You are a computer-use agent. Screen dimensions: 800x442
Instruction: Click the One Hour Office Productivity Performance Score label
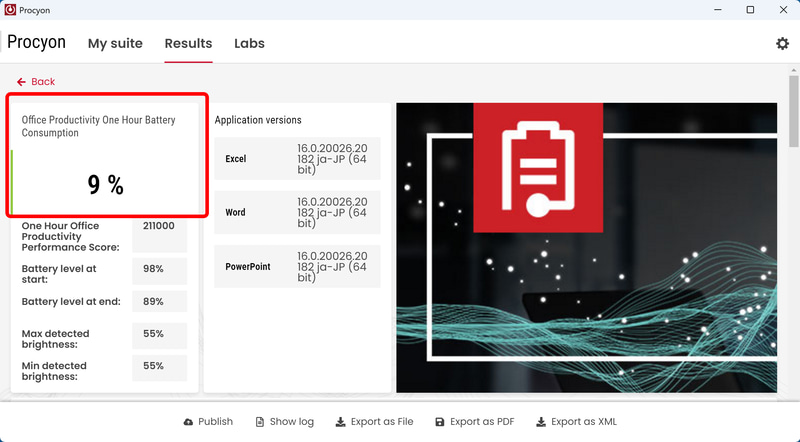[70, 236]
